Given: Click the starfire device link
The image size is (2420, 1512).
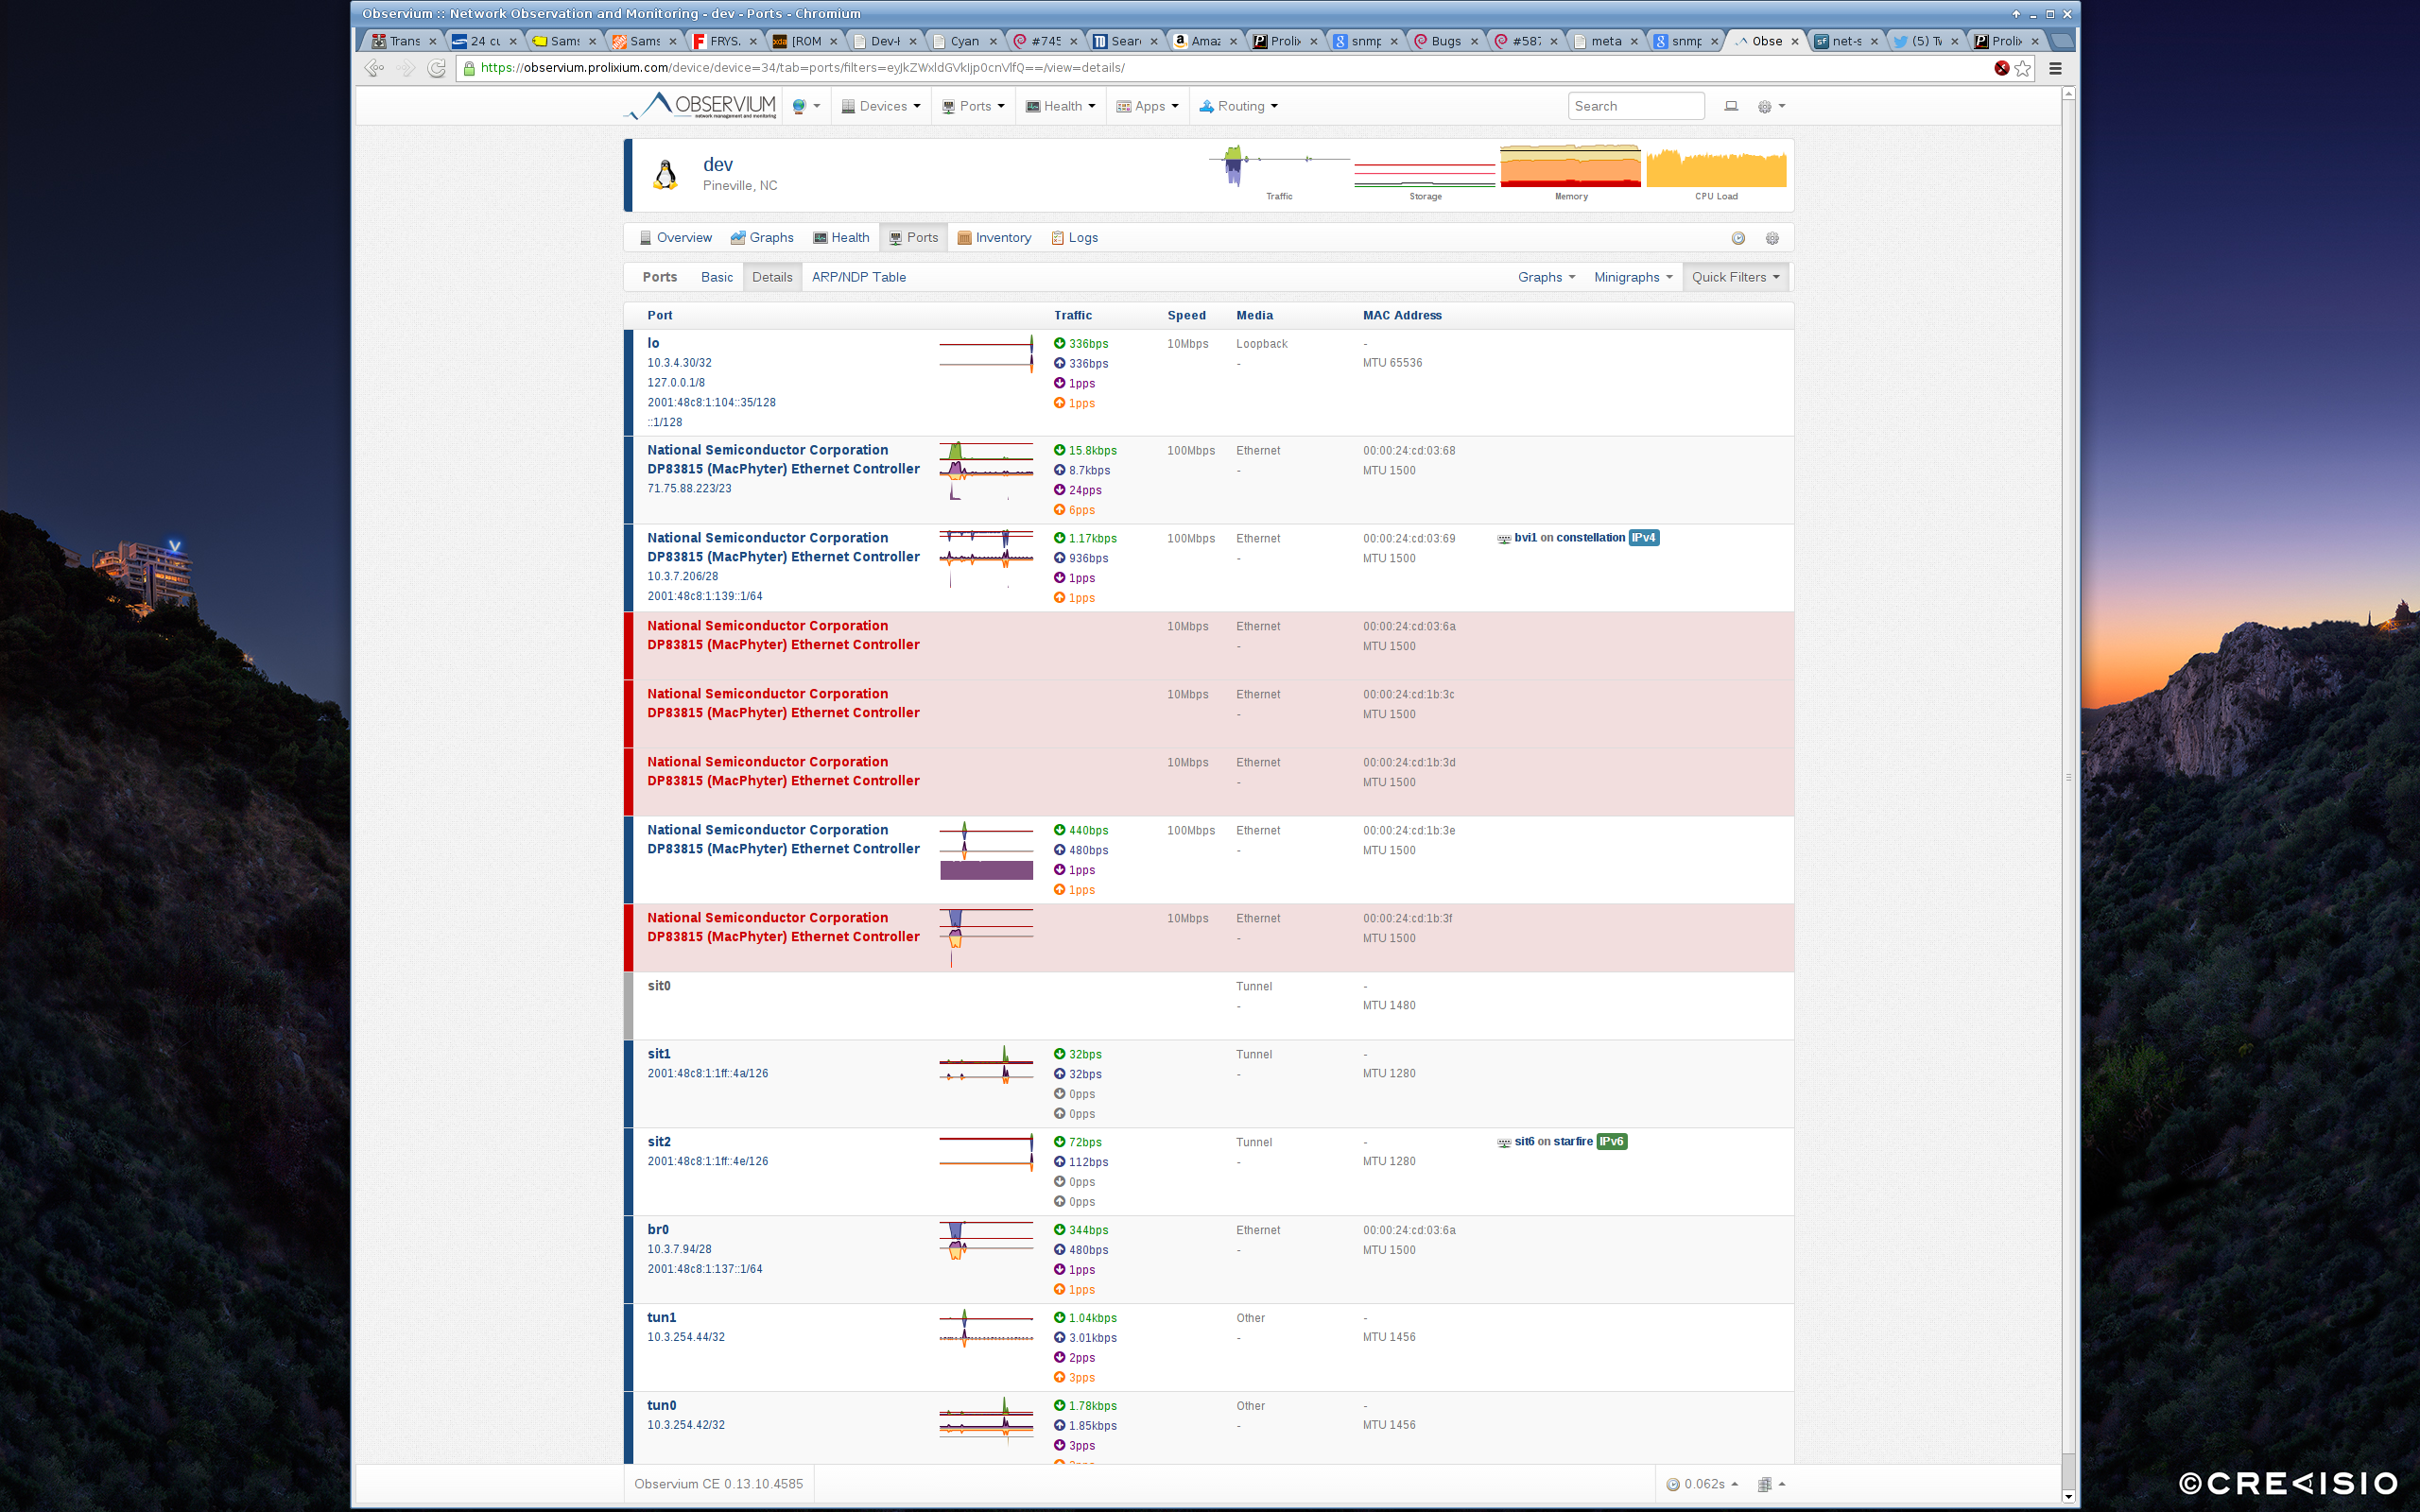Looking at the screenshot, I should [x=1573, y=1142].
